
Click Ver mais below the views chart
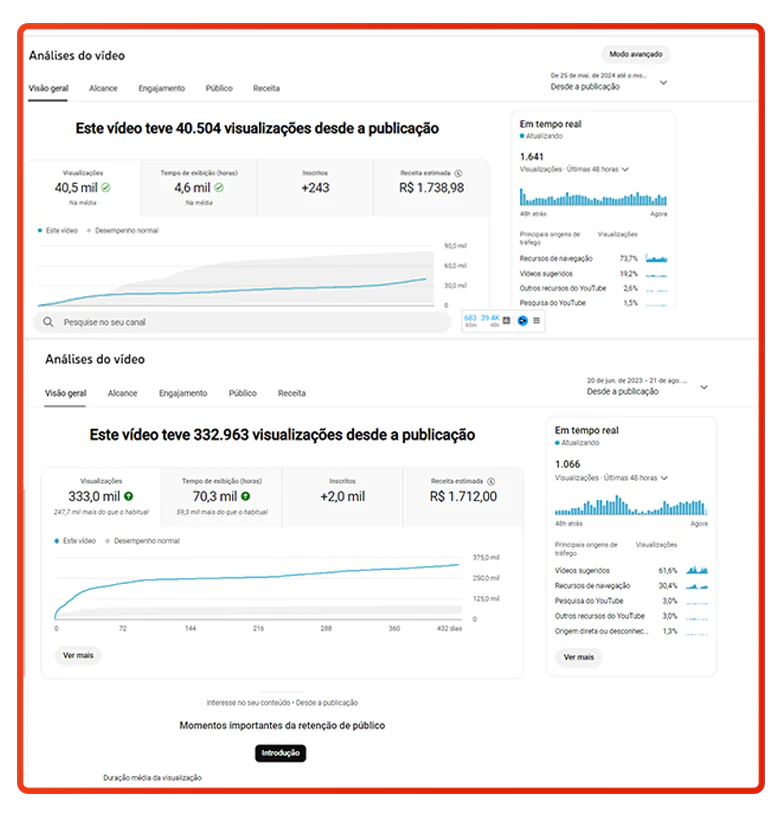pos(77,655)
